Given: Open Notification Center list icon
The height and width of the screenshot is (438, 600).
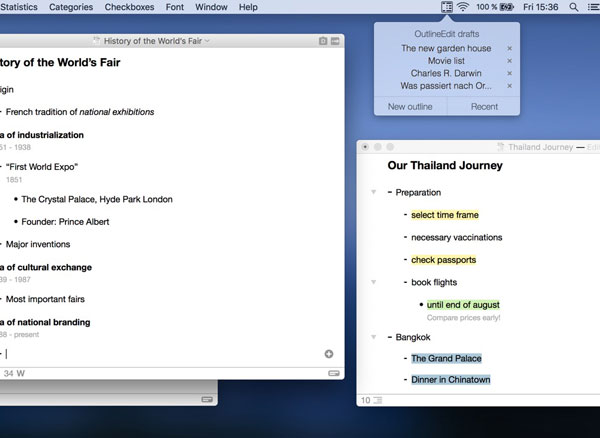Looking at the screenshot, I should click(x=593, y=7).
